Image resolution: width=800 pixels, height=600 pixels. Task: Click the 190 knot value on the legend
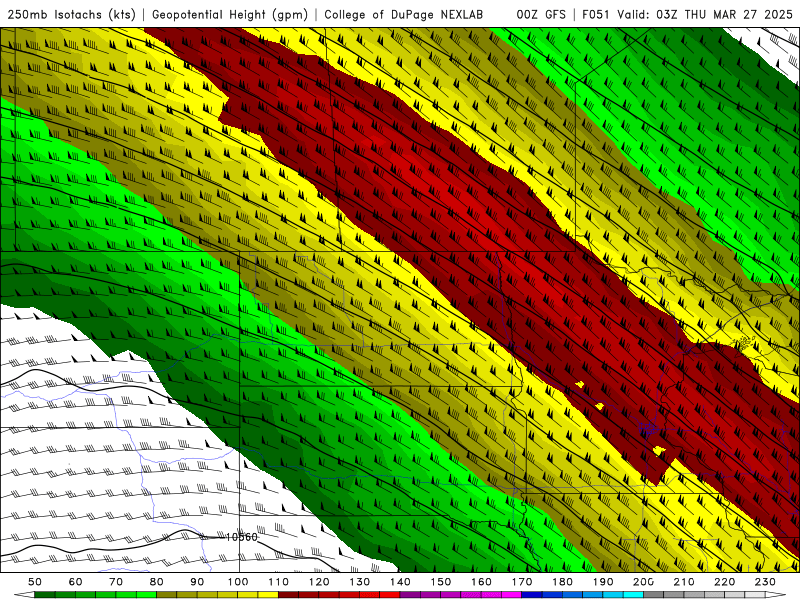coord(603,582)
